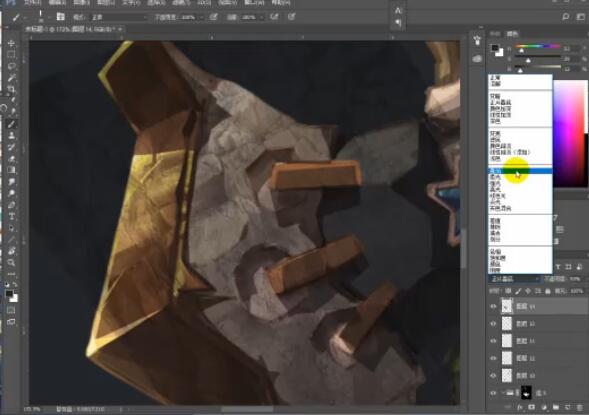
Task: Swap foreground and background colors
Action: [15, 285]
